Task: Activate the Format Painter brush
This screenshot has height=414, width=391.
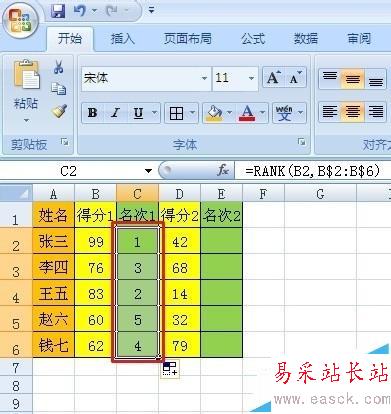Action: pos(59,111)
